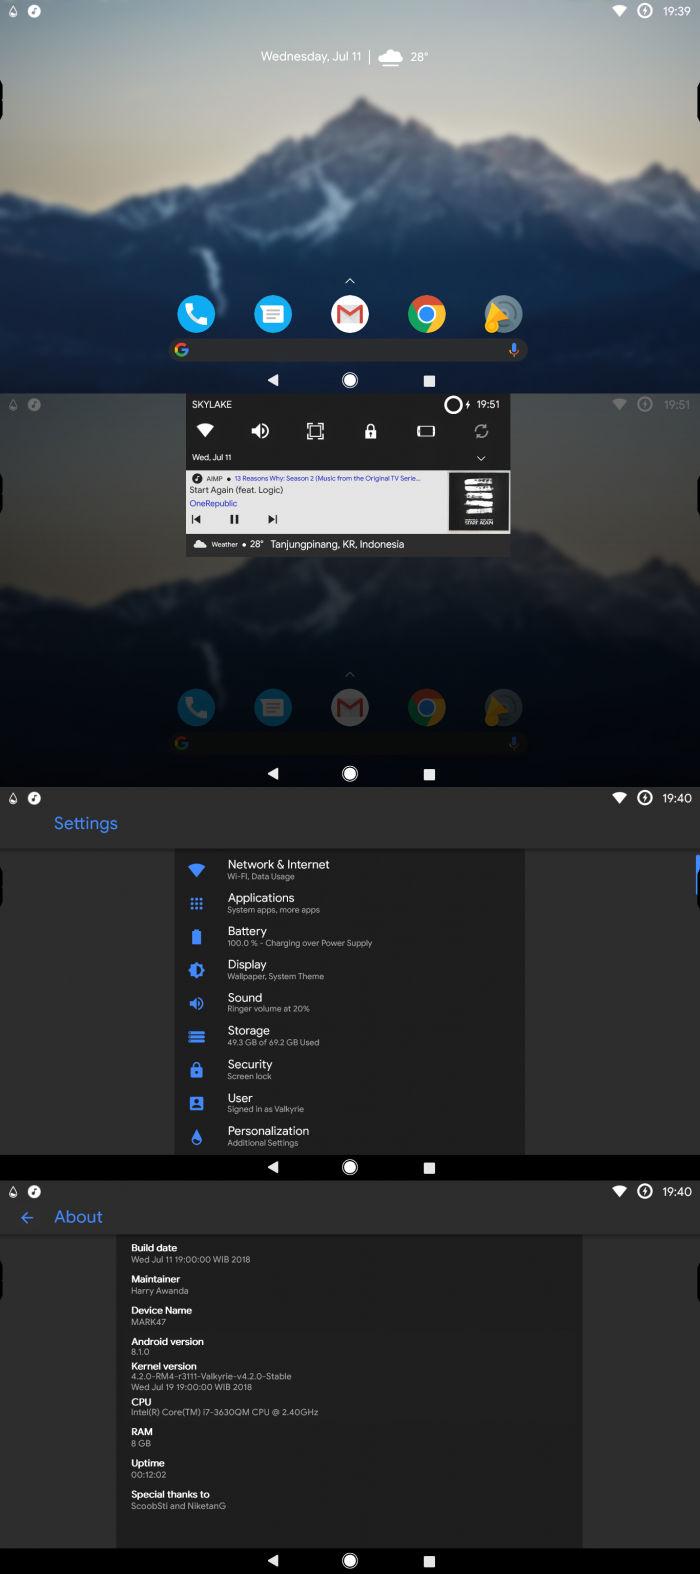Open Battery settings entry

[350, 936]
